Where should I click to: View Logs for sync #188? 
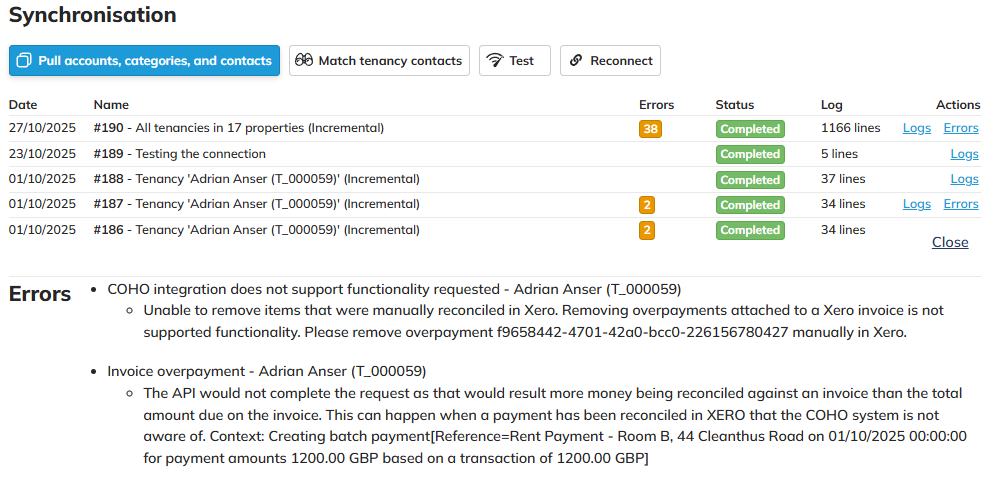pyautogui.click(x=964, y=179)
